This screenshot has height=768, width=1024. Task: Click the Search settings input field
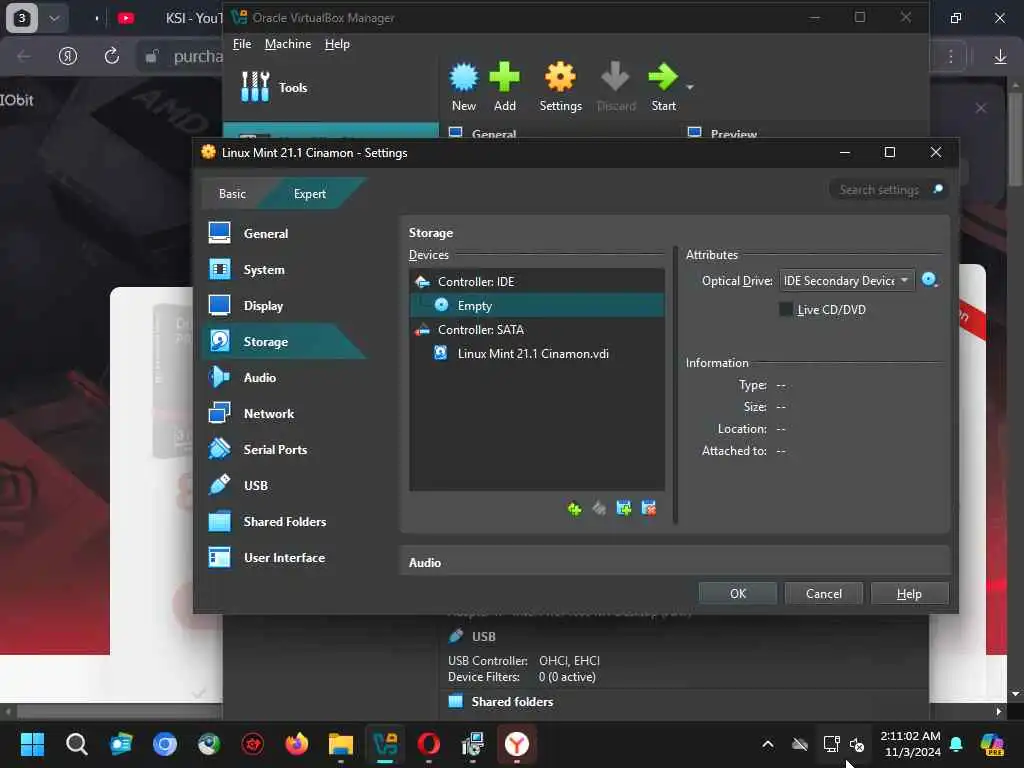[879, 189]
